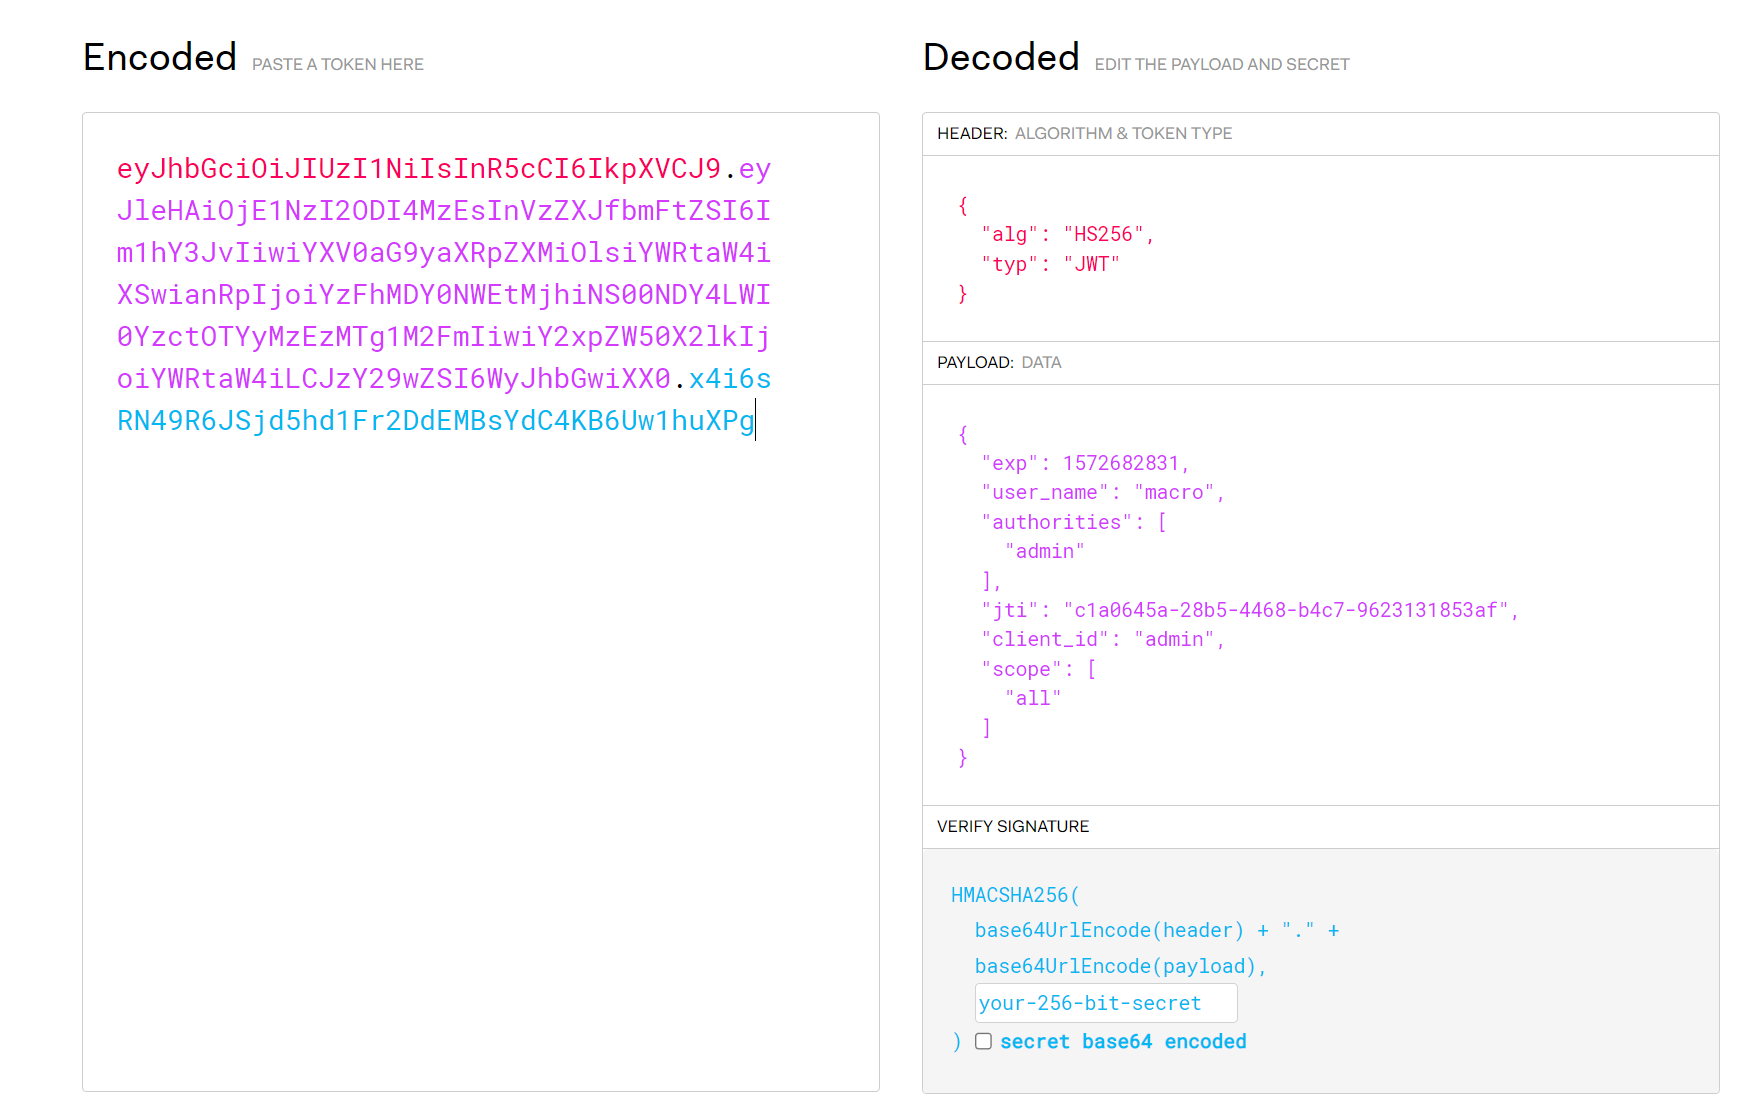The image size is (1741, 1113).
Task: Click the "exp" value 1572682831 in payload
Action: (x=1120, y=463)
